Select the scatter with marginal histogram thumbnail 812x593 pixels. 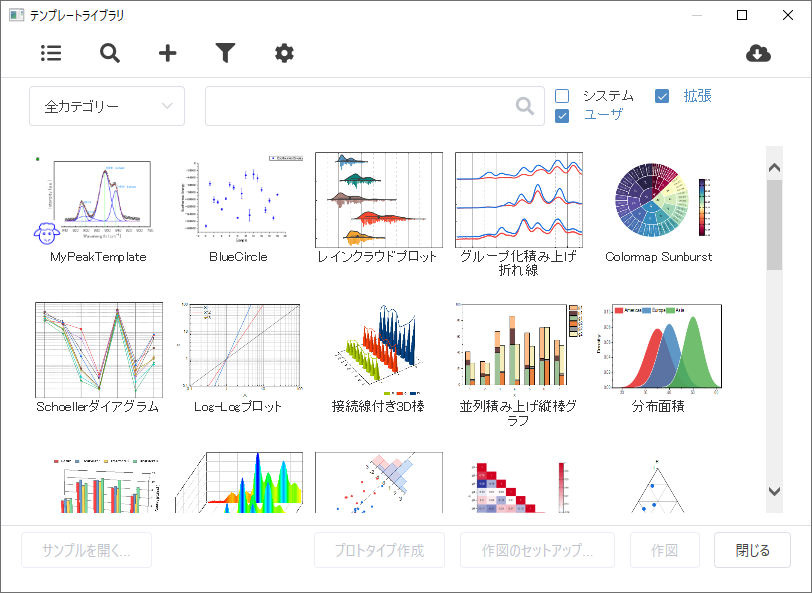(379, 483)
